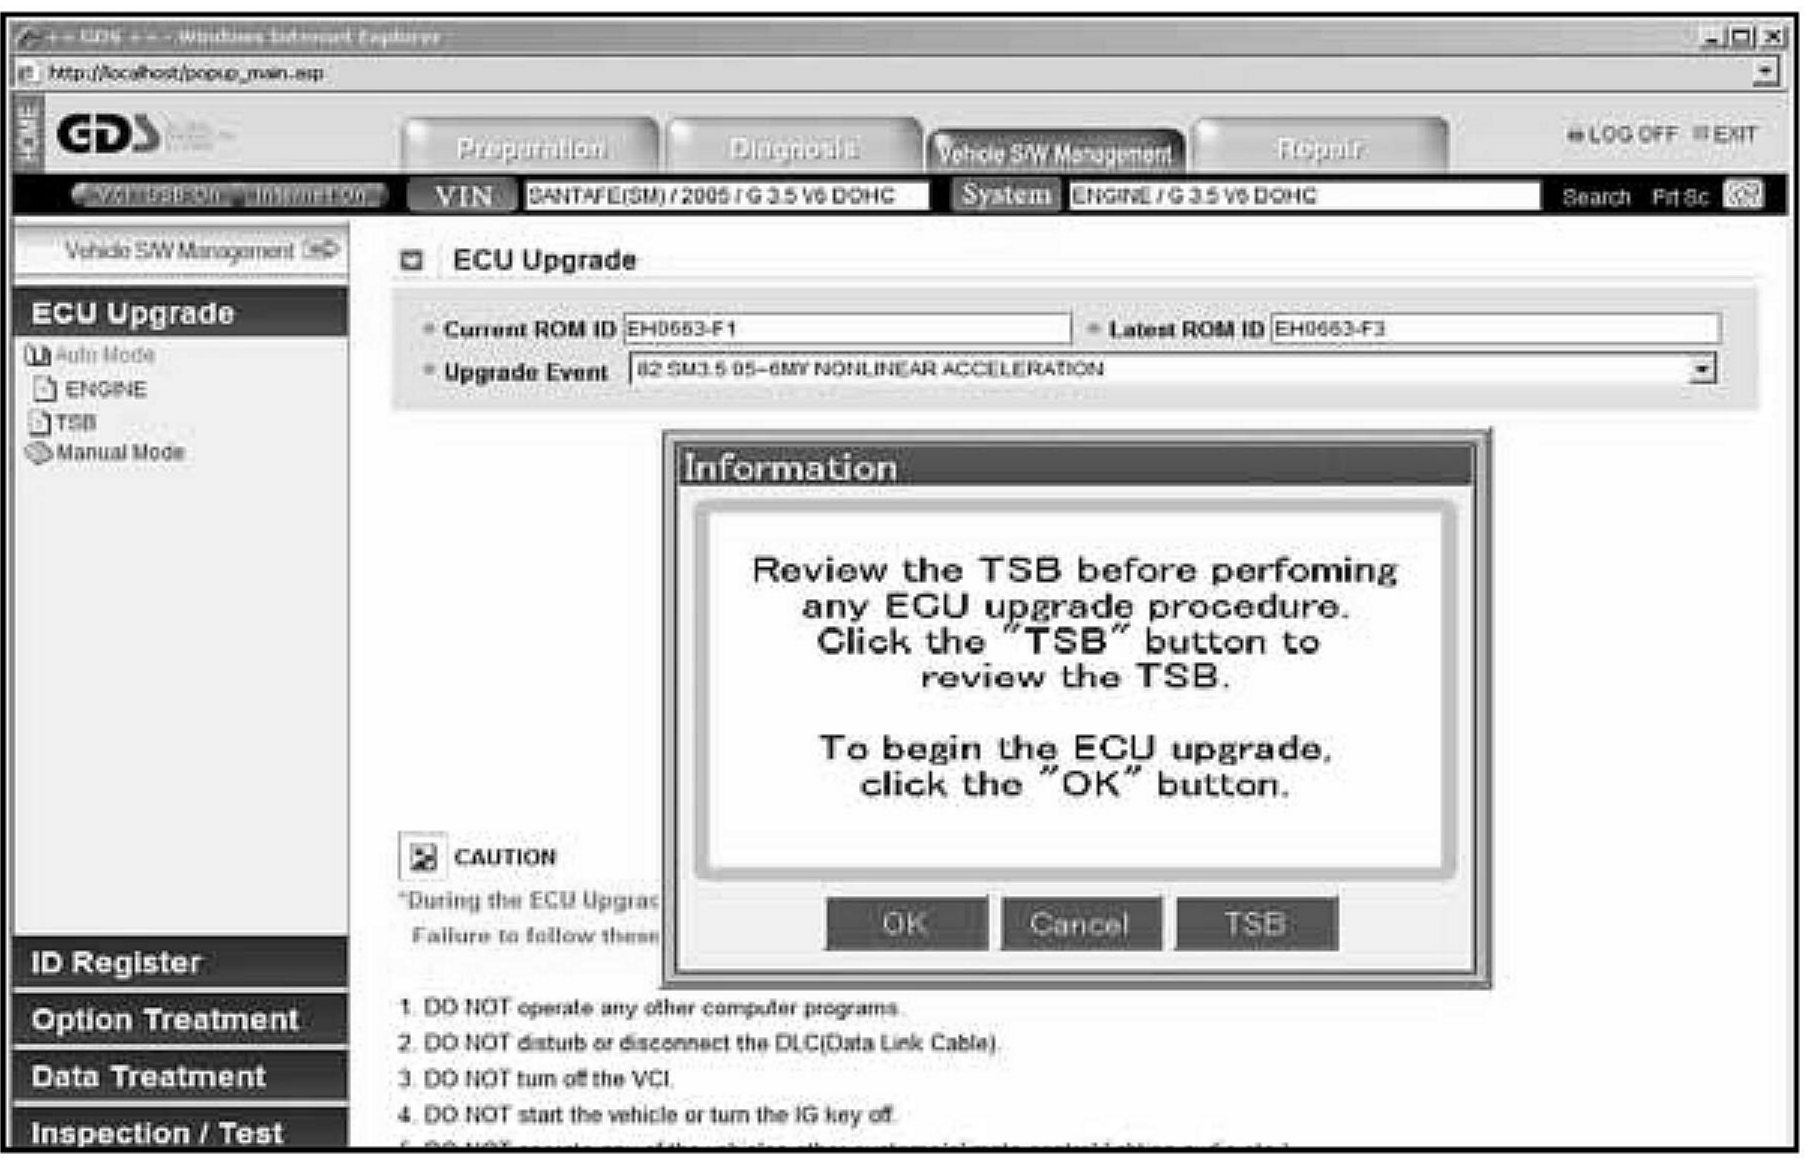Open the browser address bar dropdown

(1767, 72)
